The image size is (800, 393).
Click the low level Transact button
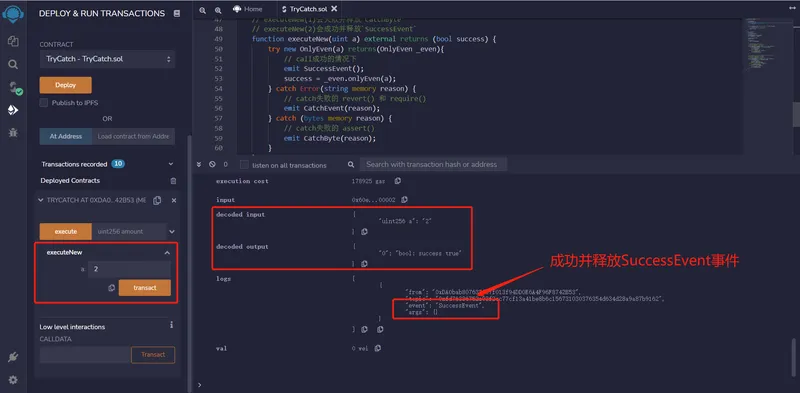pyautogui.click(x=153, y=355)
